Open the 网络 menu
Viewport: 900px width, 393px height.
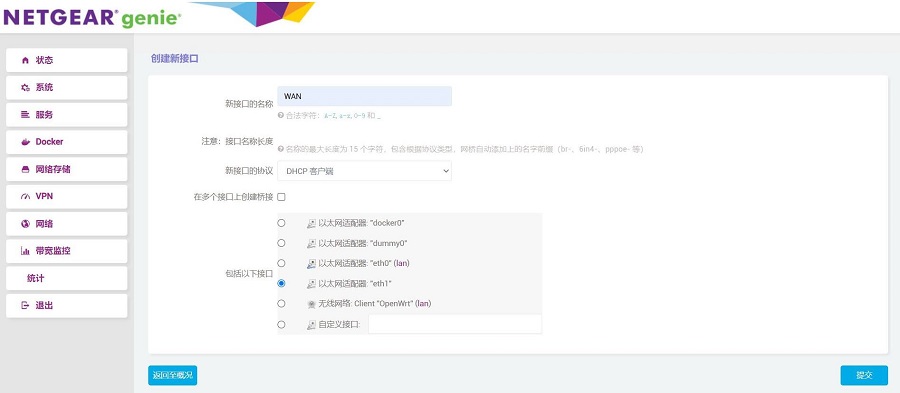pos(67,224)
